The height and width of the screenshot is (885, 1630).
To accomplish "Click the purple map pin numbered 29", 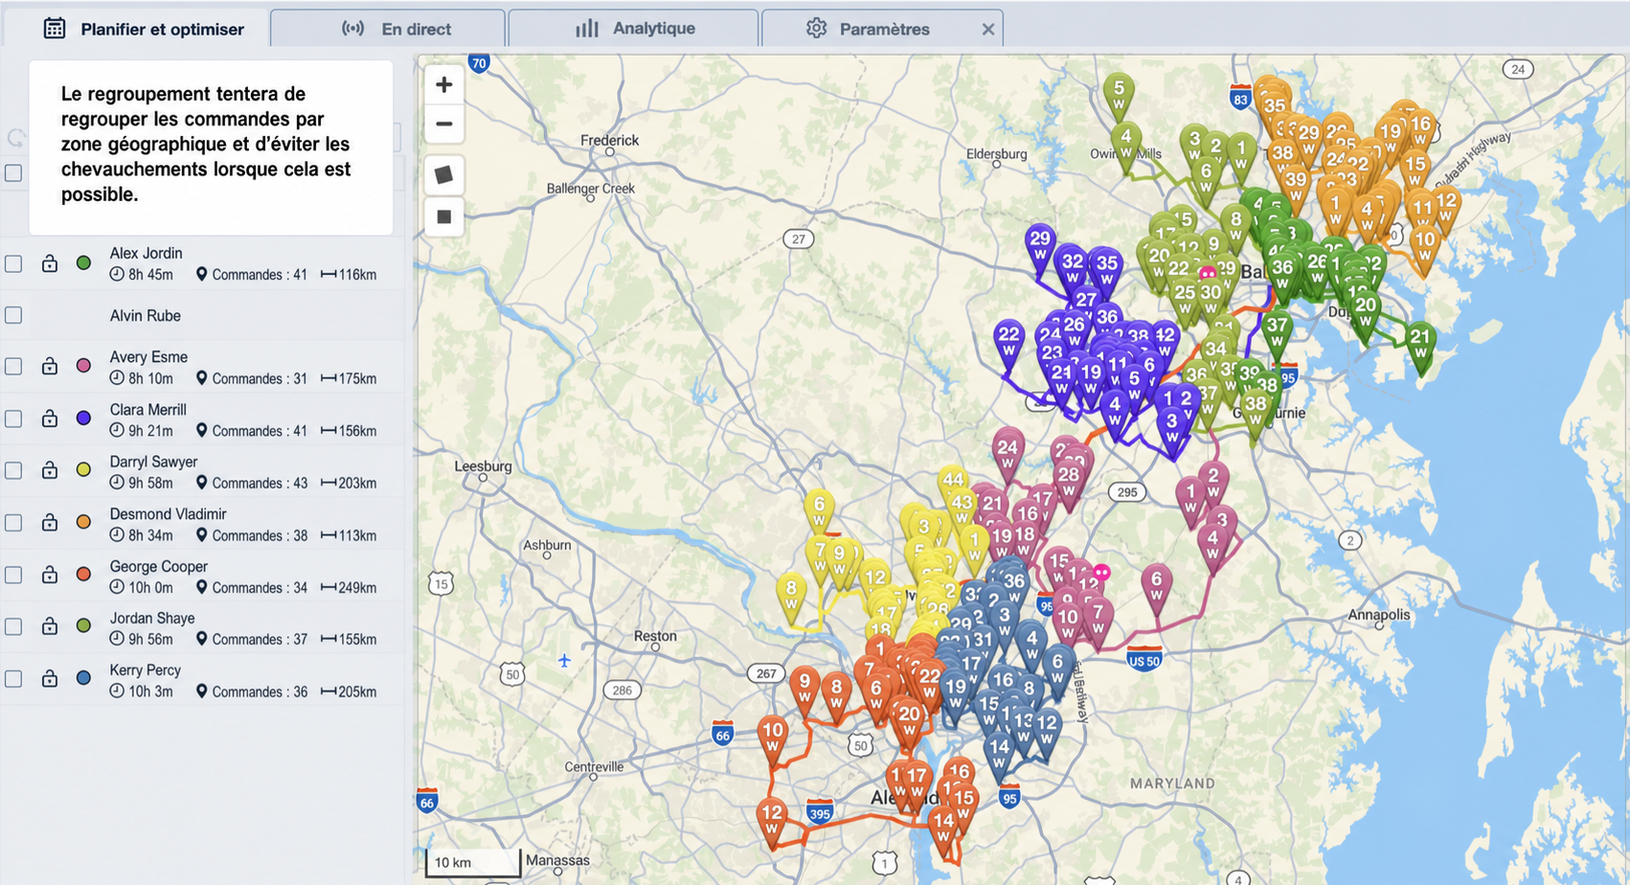I will pos(1040,245).
